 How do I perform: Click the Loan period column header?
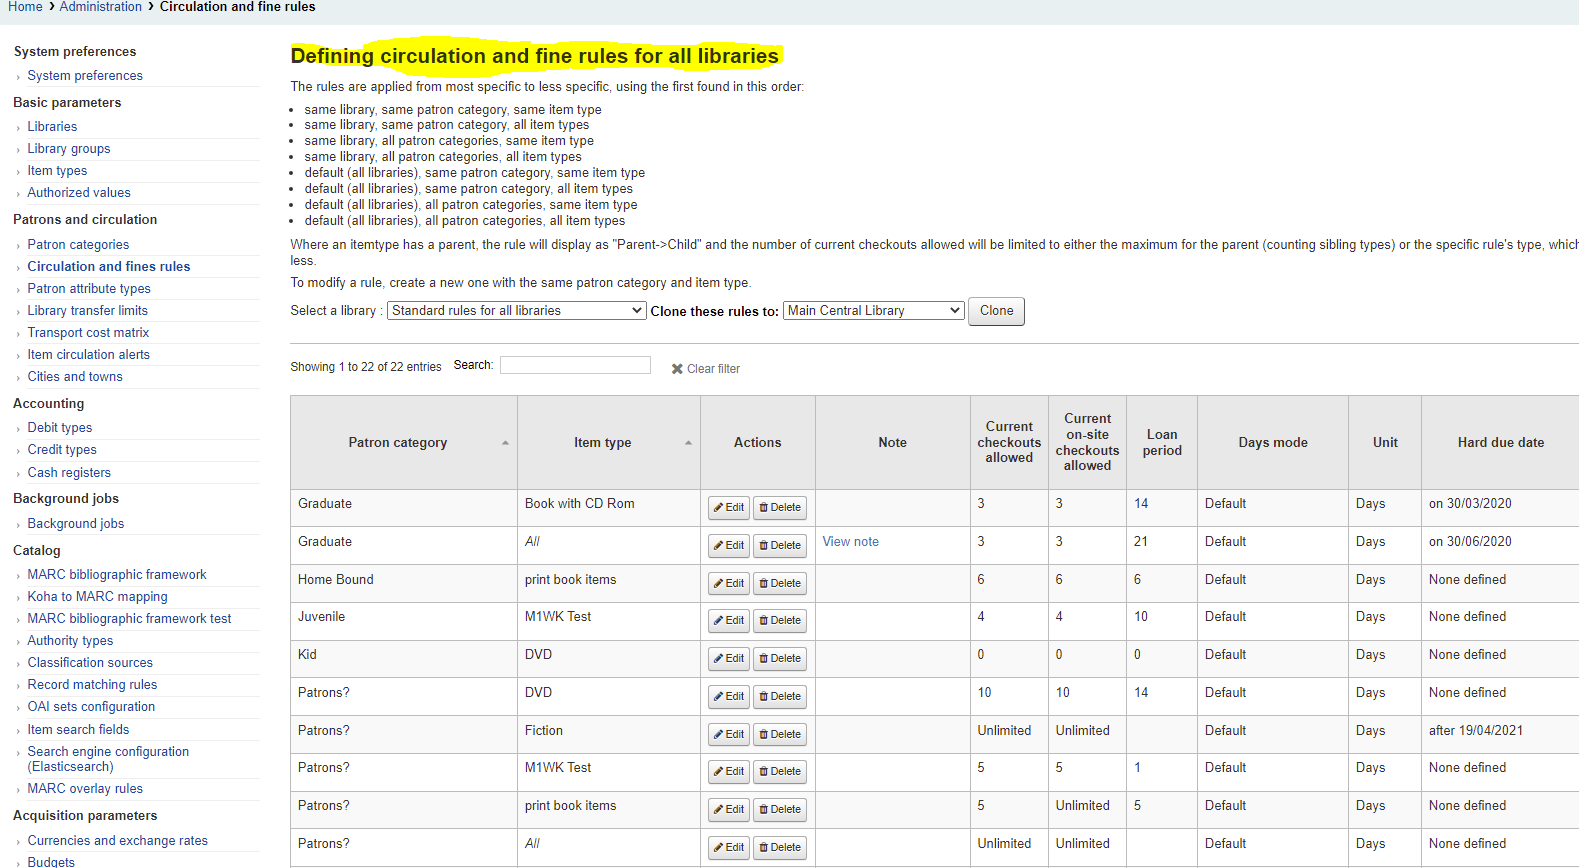tap(1162, 443)
